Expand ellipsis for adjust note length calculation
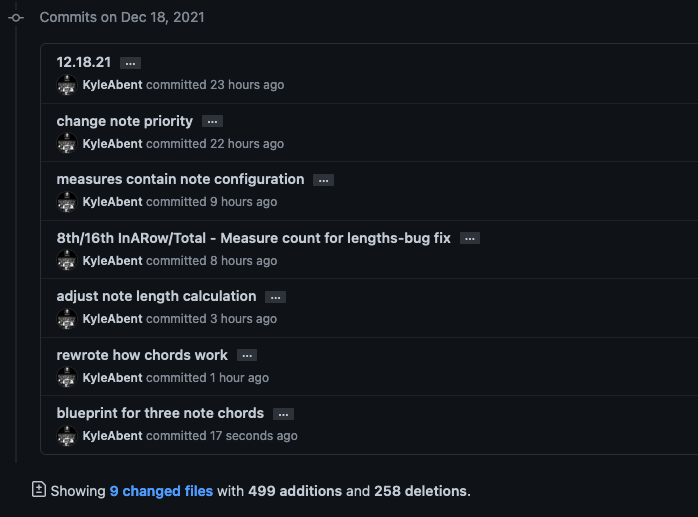698x517 pixels. click(276, 297)
